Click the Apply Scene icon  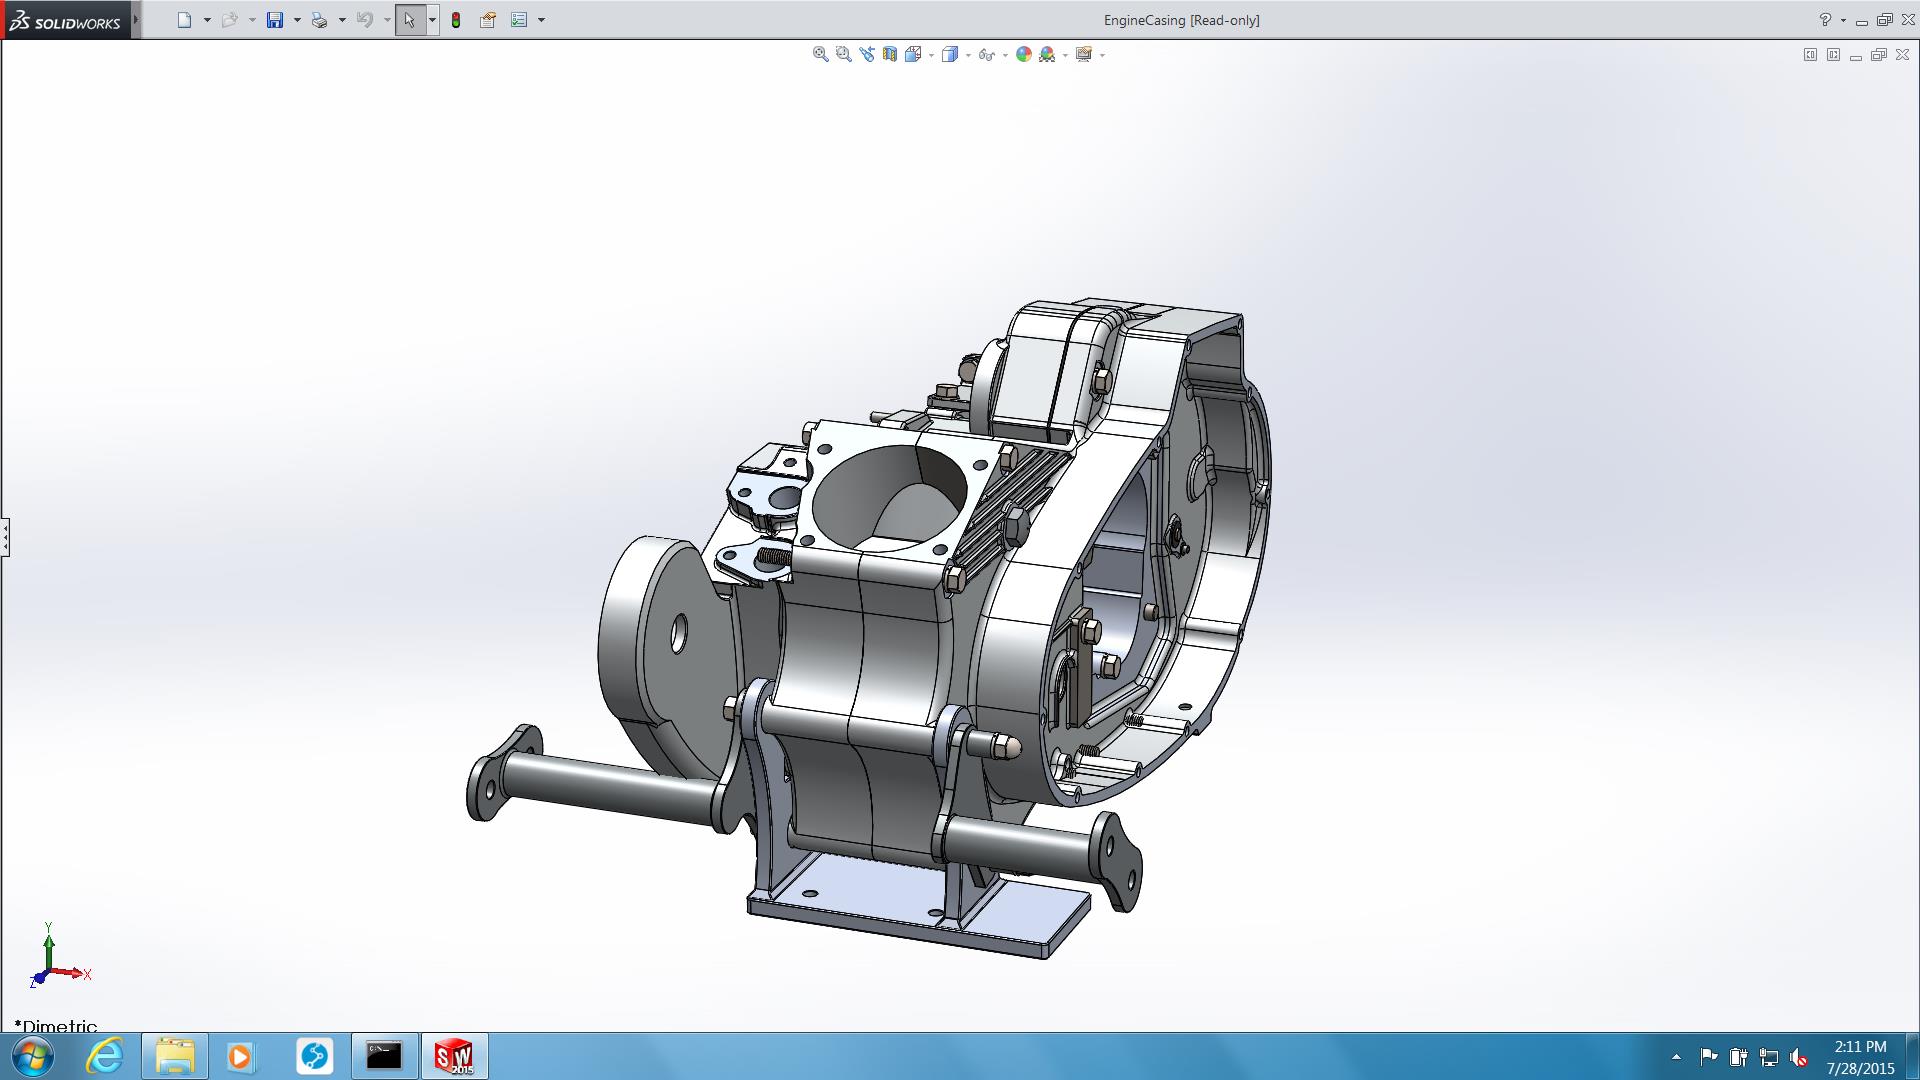[1047, 55]
